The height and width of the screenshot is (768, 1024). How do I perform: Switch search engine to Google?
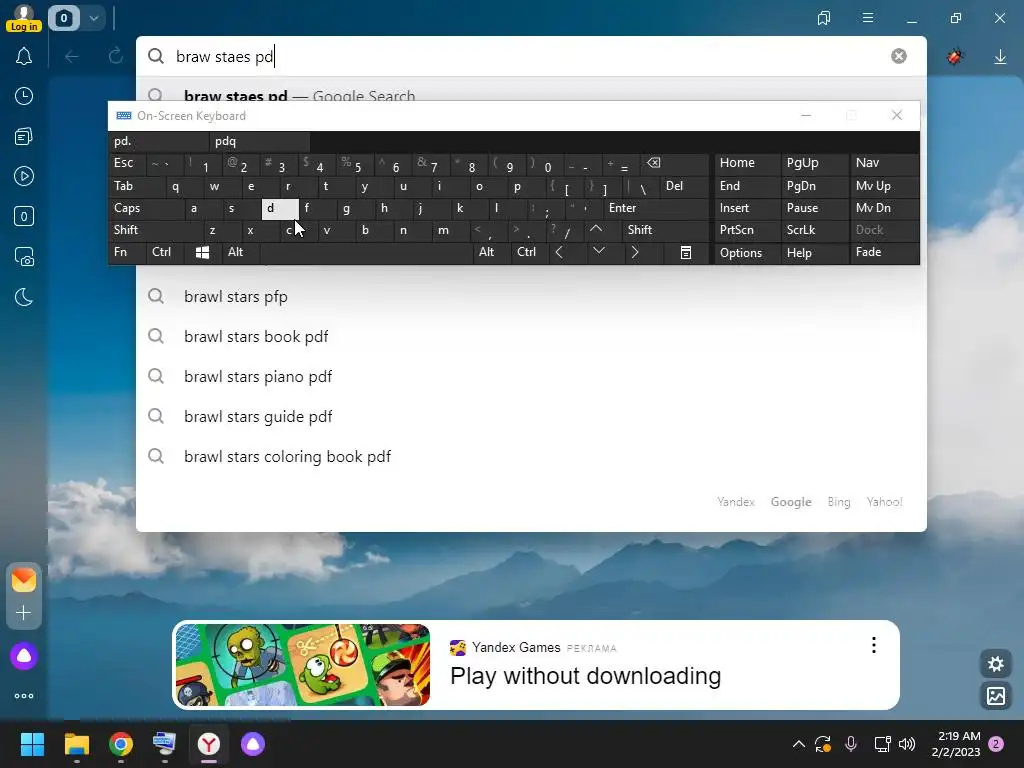[x=791, y=502]
